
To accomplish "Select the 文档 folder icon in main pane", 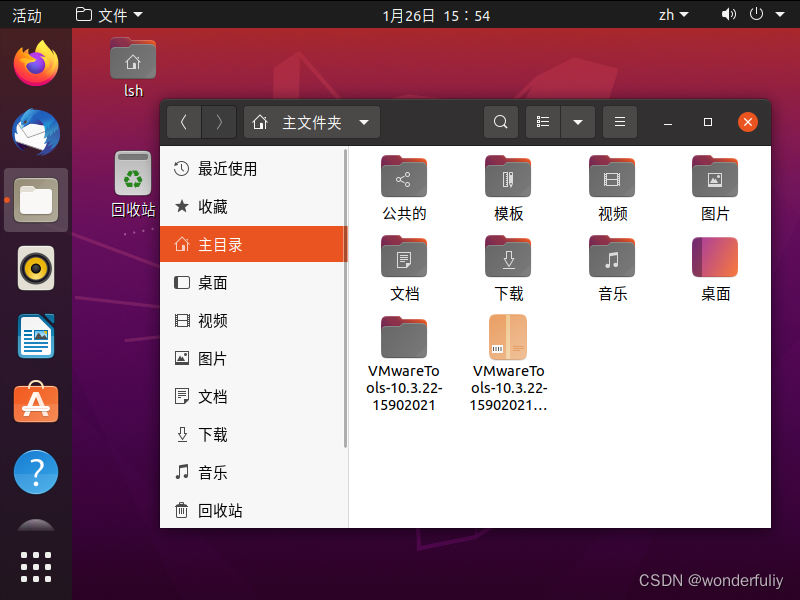I will click(404, 257).
